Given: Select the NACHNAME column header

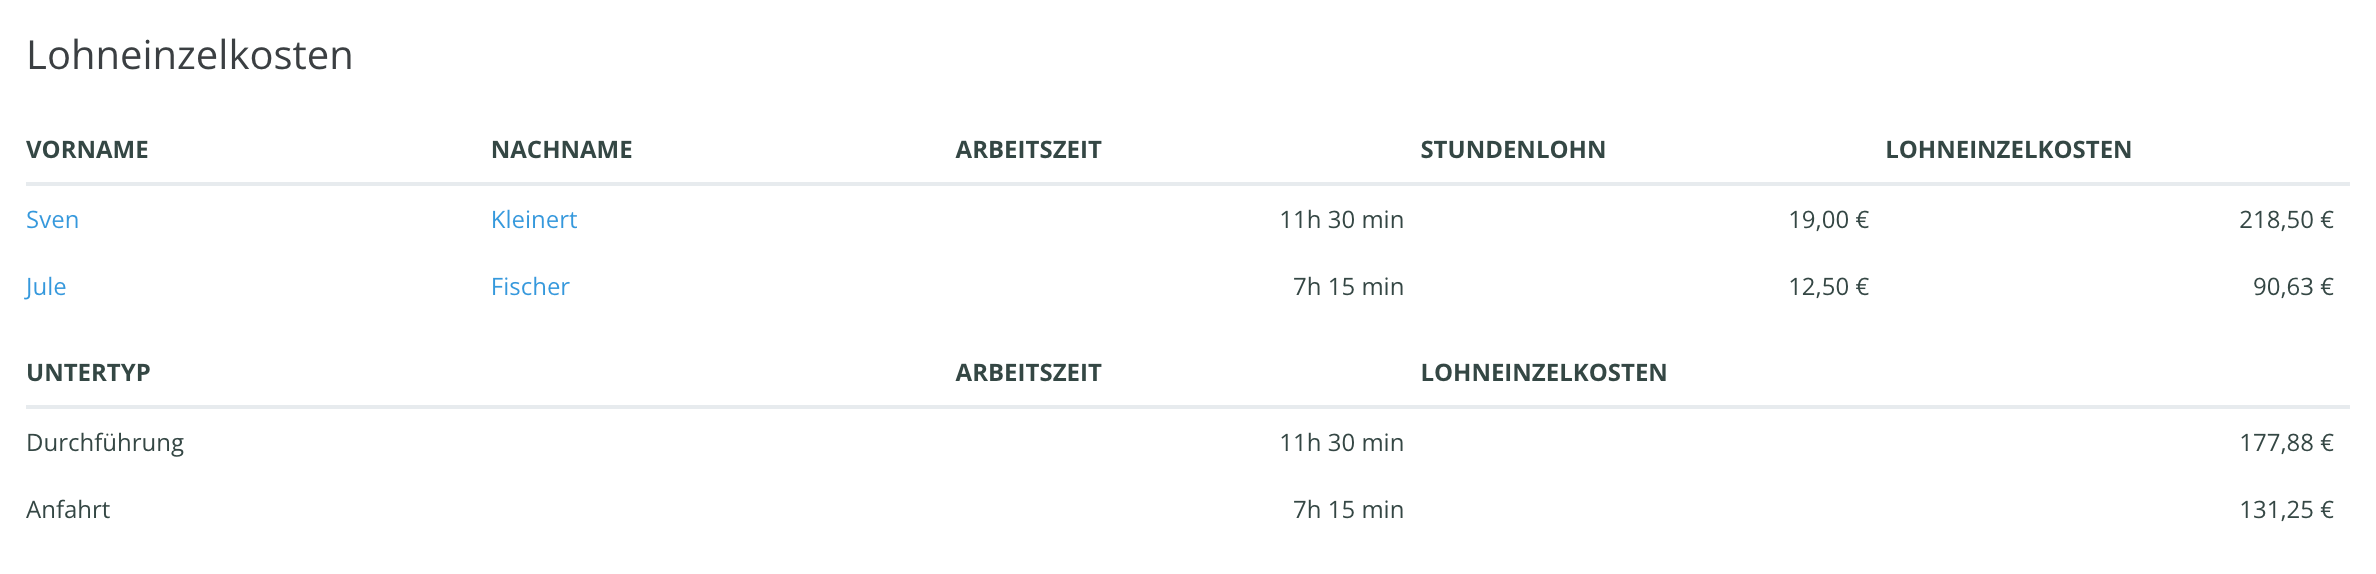Looking at the screenshot, I should [x=562, y=150].
